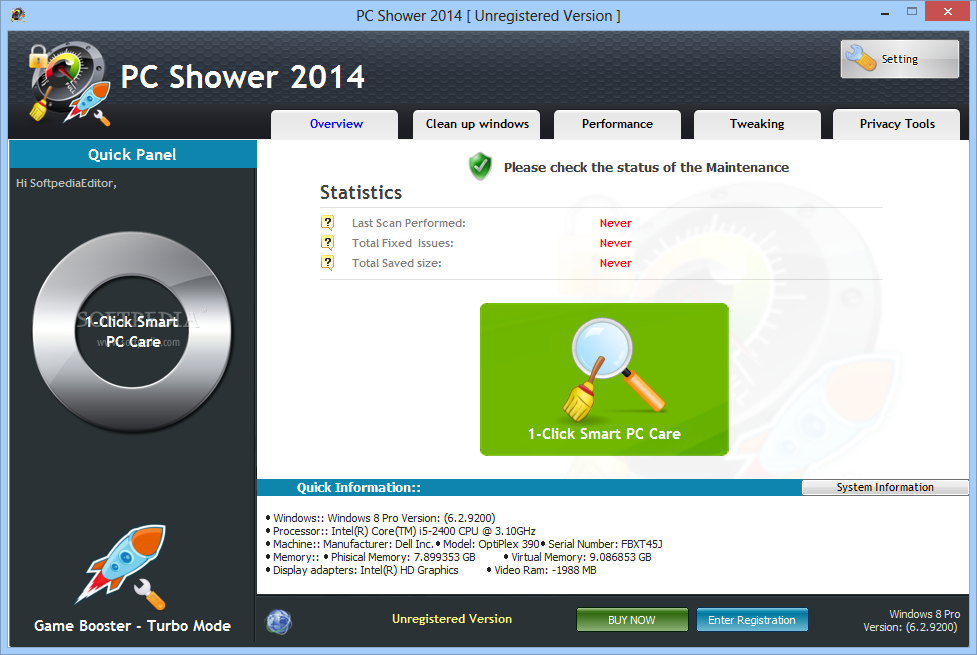Viewport: 977px width, 655px height.
Task: Click the Never value for Total Saved size
Action: tap(616, 263)
